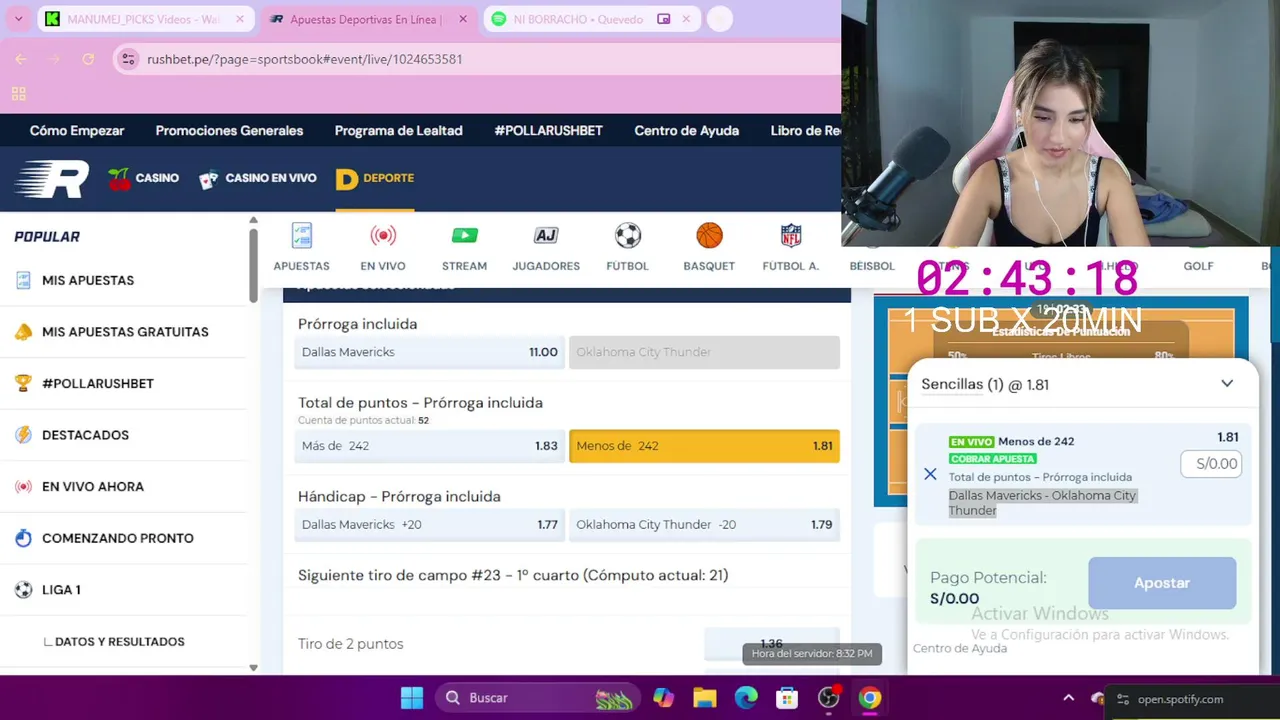Open Centro de Ayuda top menu item
Screen dimensions: 1280x720
(686, 131)
